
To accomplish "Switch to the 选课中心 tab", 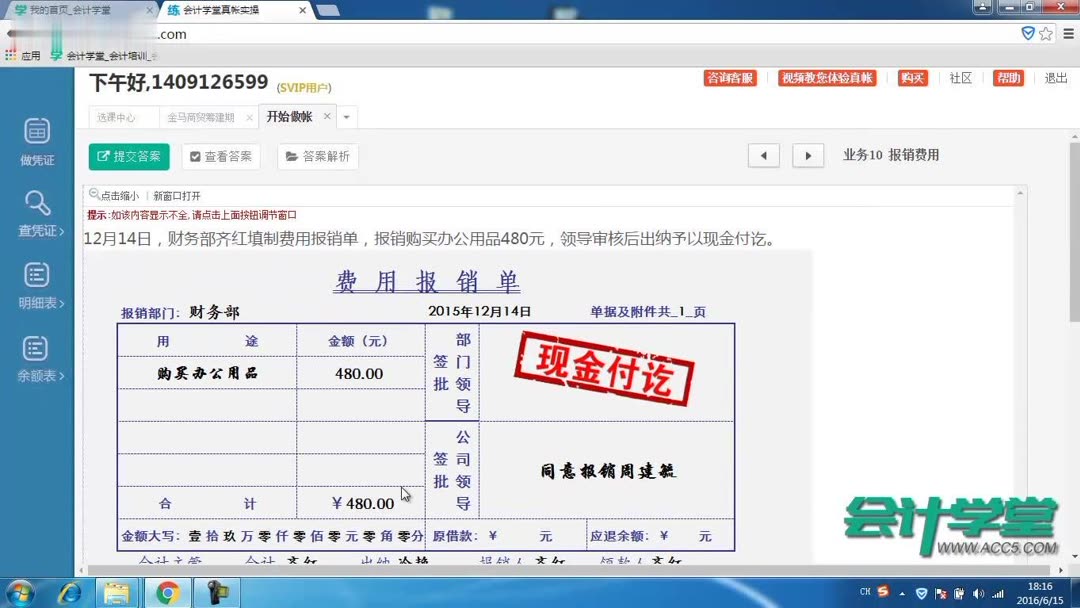I will coord(120,117).
